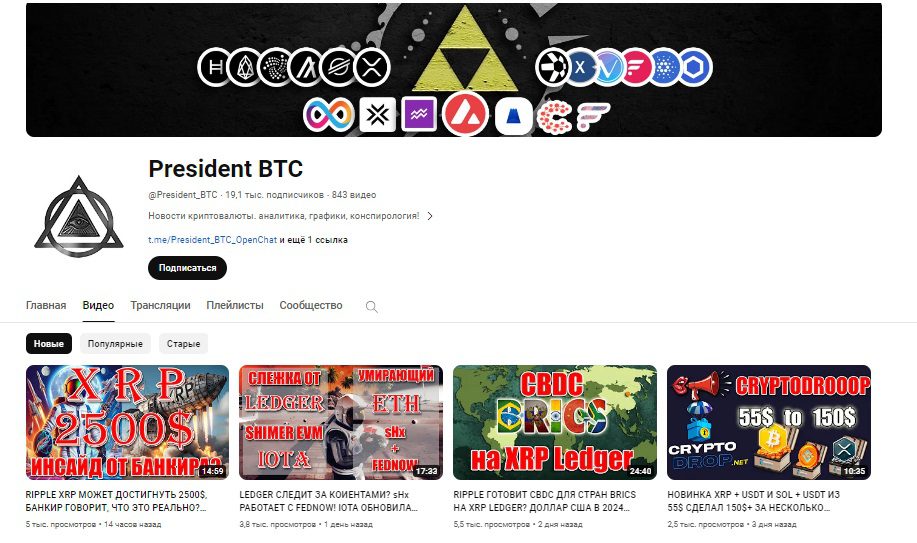This screenshot has width=917, height=543.
Task: Open the Сообщество tab
Action: [x=311, y=305]
